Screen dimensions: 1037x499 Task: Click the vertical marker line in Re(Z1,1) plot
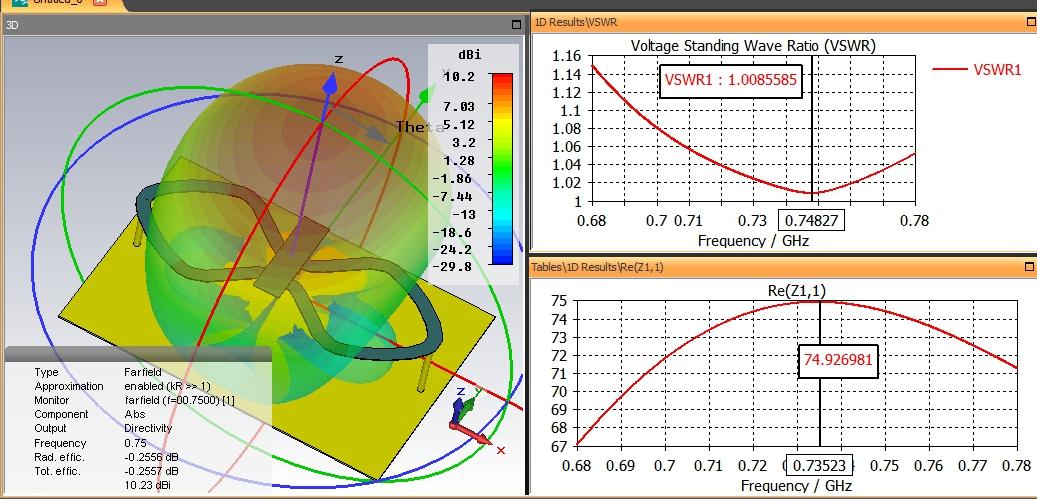[x=820, y=373]
